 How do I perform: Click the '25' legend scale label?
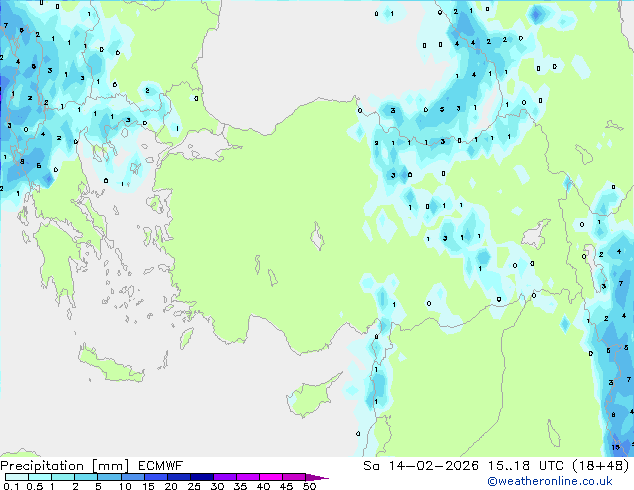coord(194,486)
